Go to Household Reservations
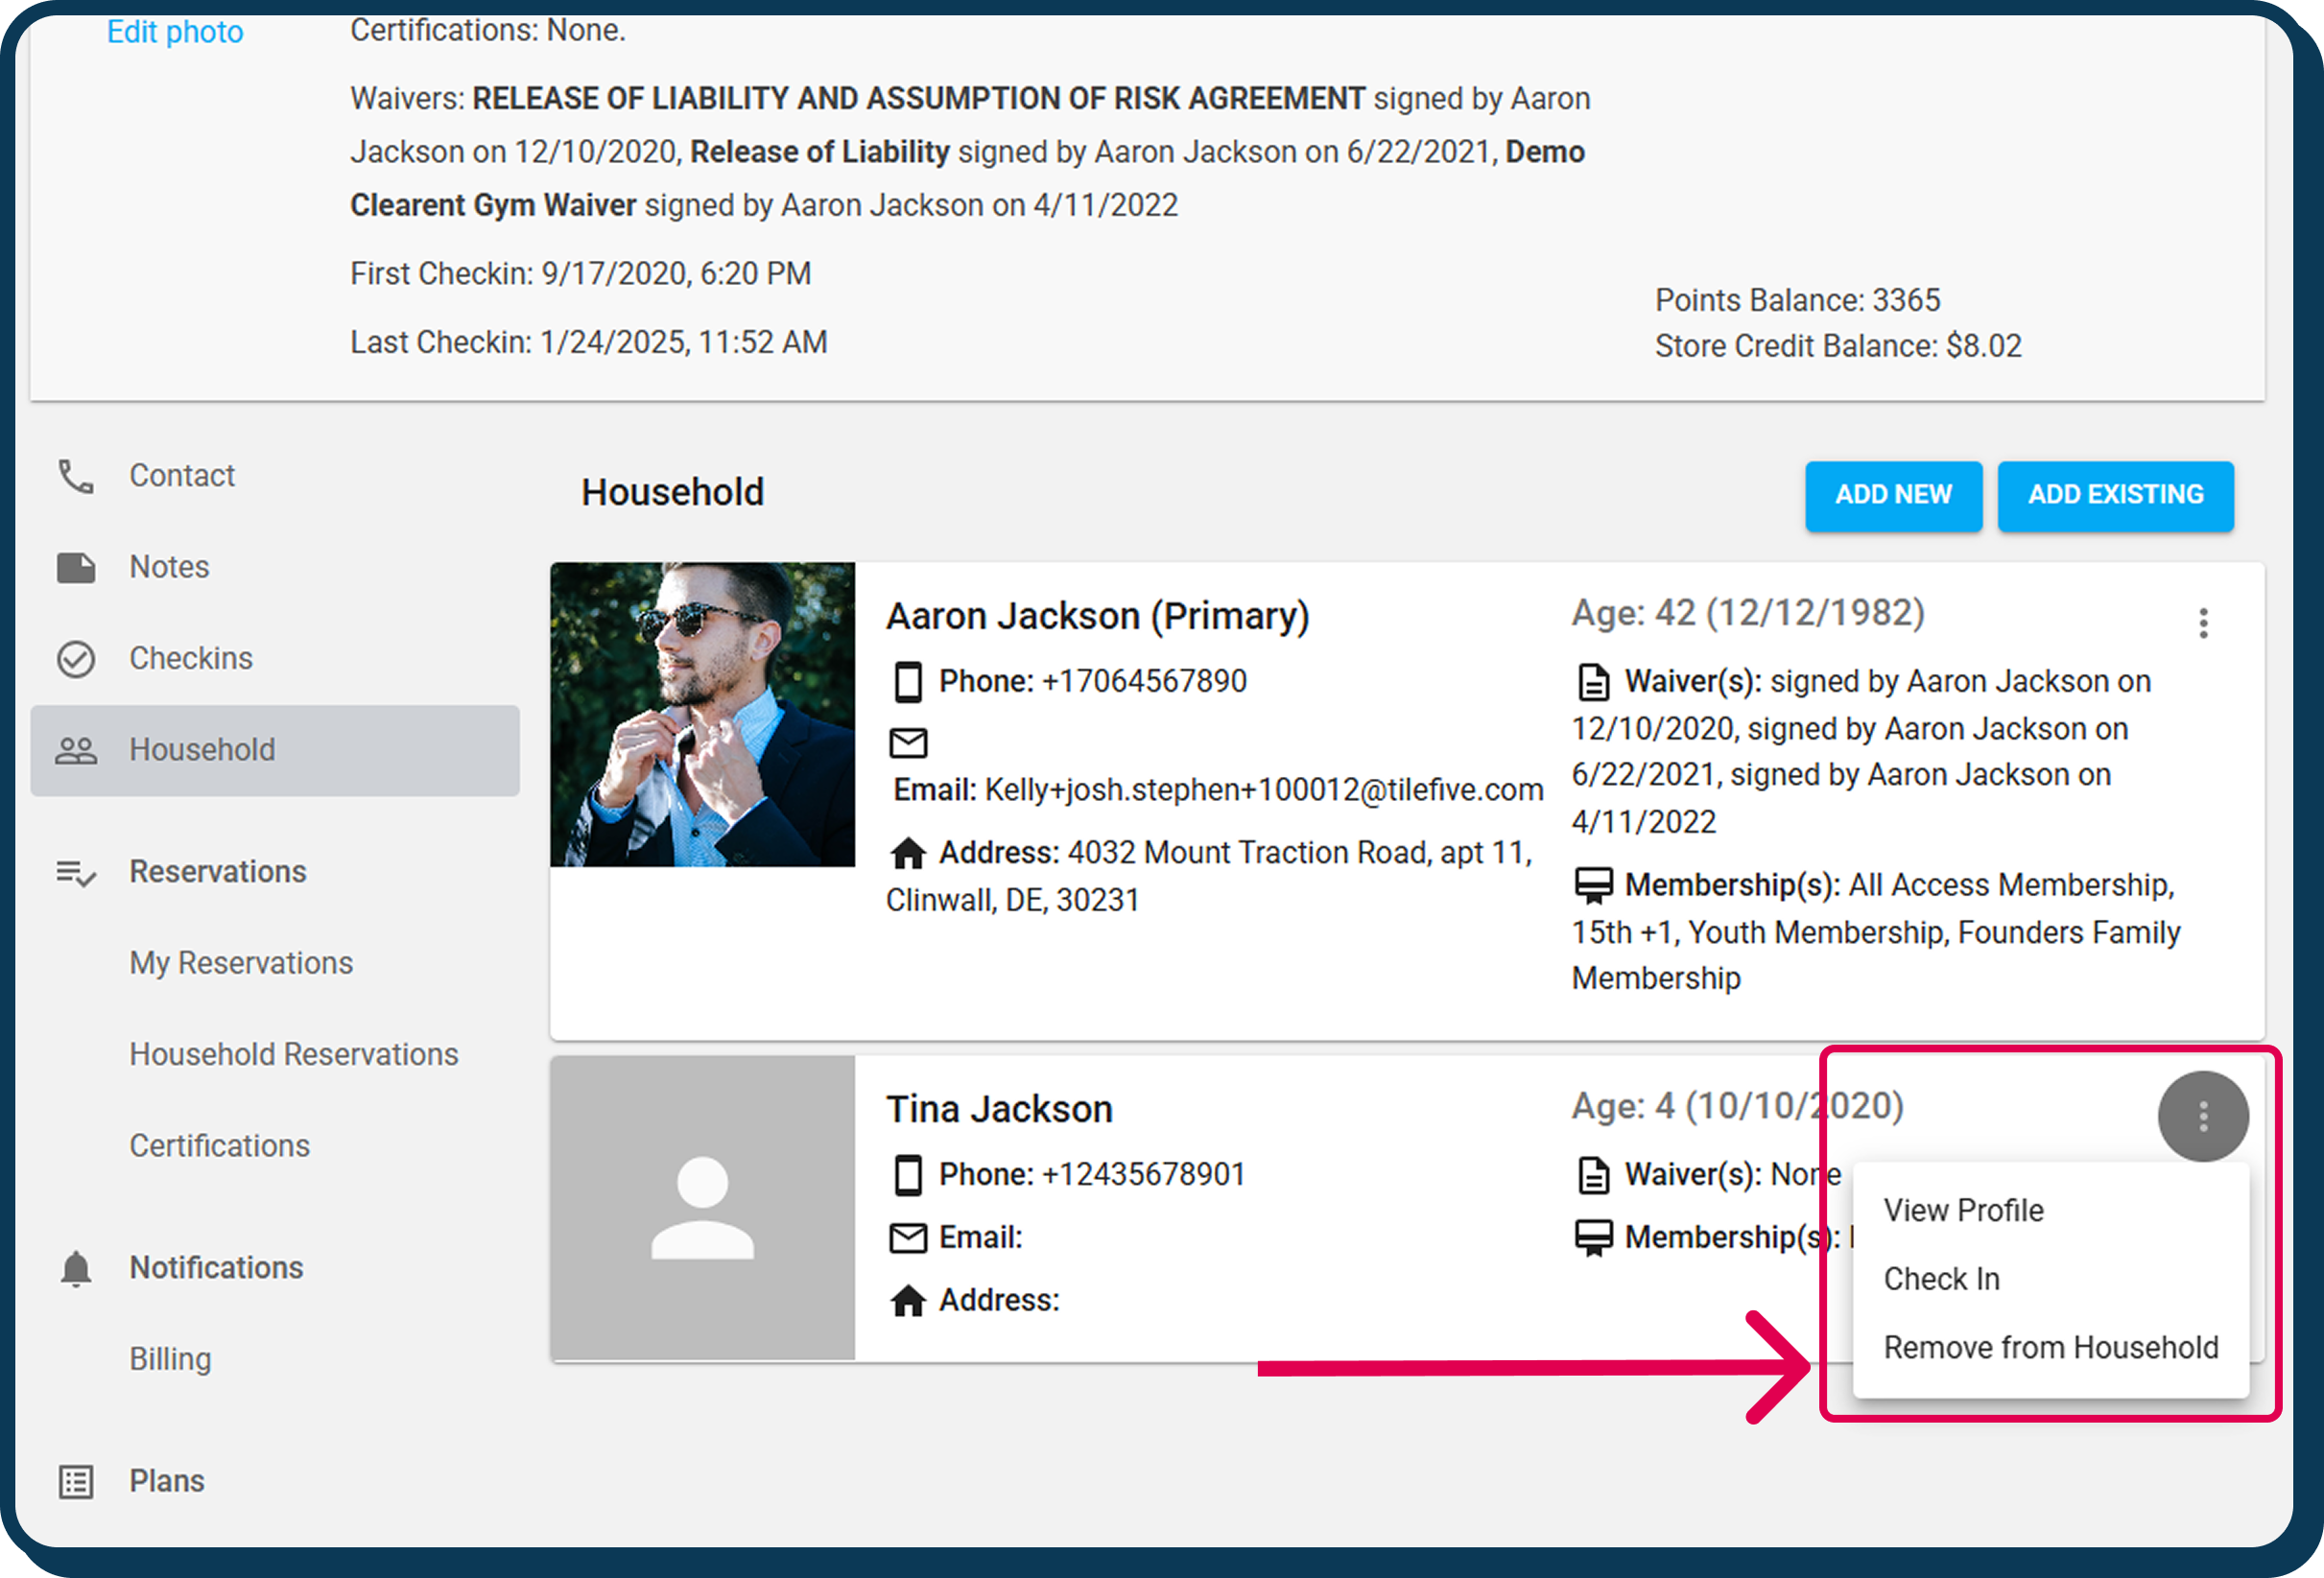The image size is (2324, 1578). [x=293, y=1054]
